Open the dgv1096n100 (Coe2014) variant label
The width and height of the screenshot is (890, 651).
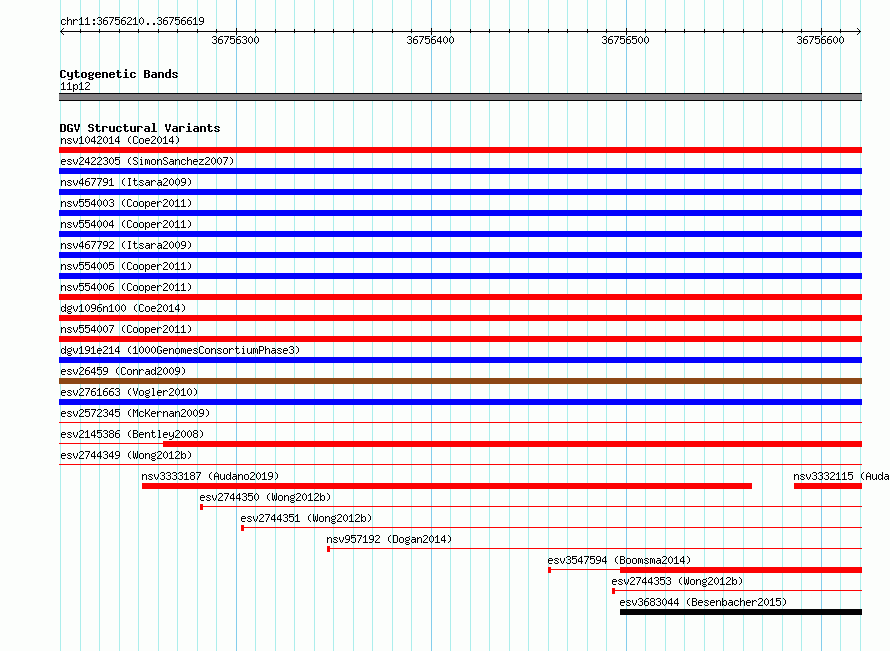[123, 308]
